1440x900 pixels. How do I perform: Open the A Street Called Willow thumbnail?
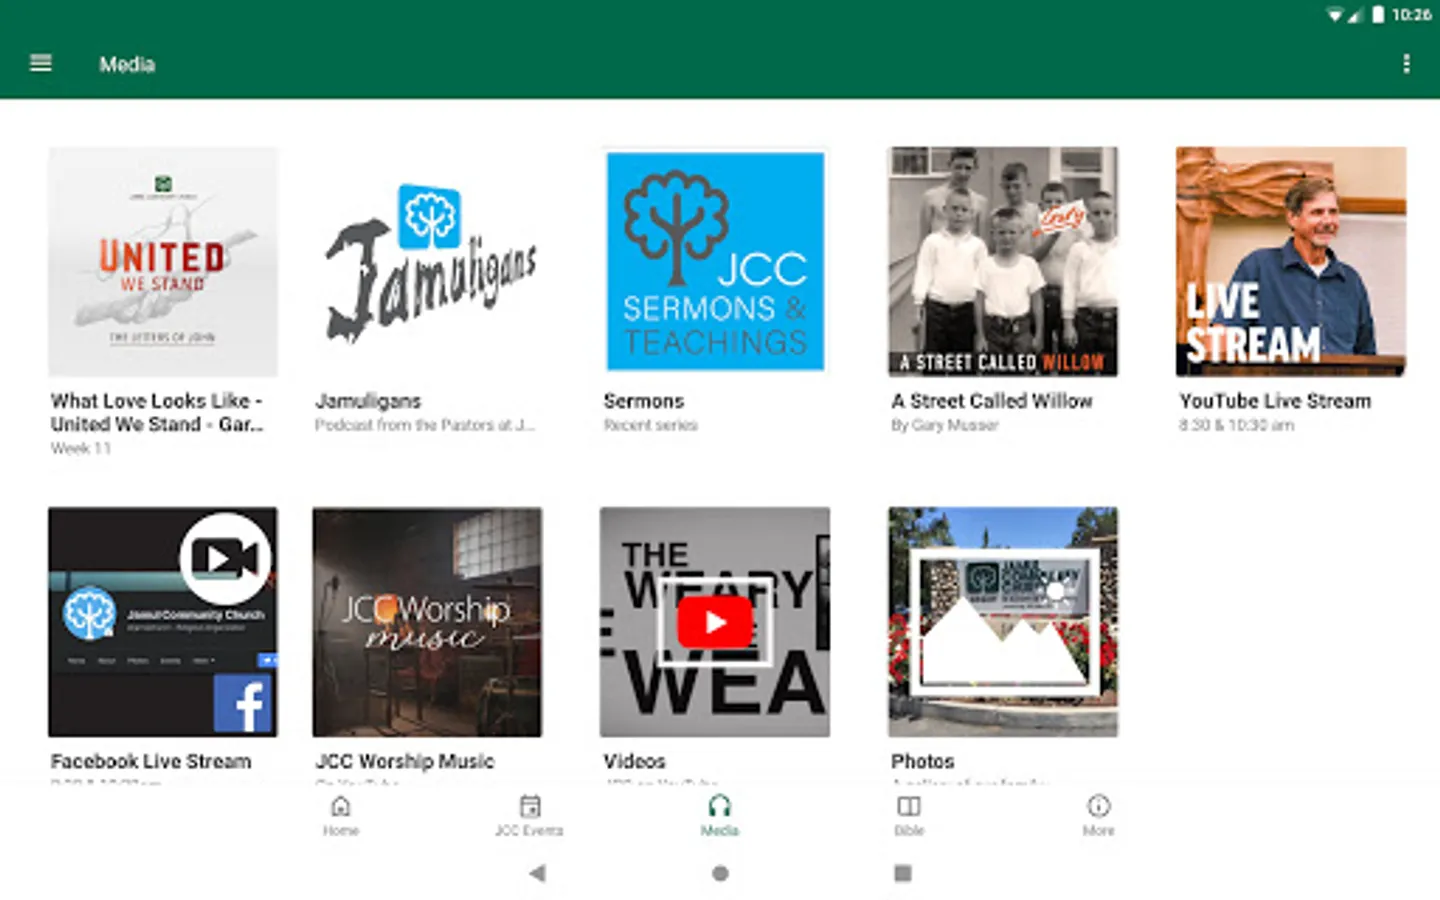pyautogui.click(x=1003, y=262)
